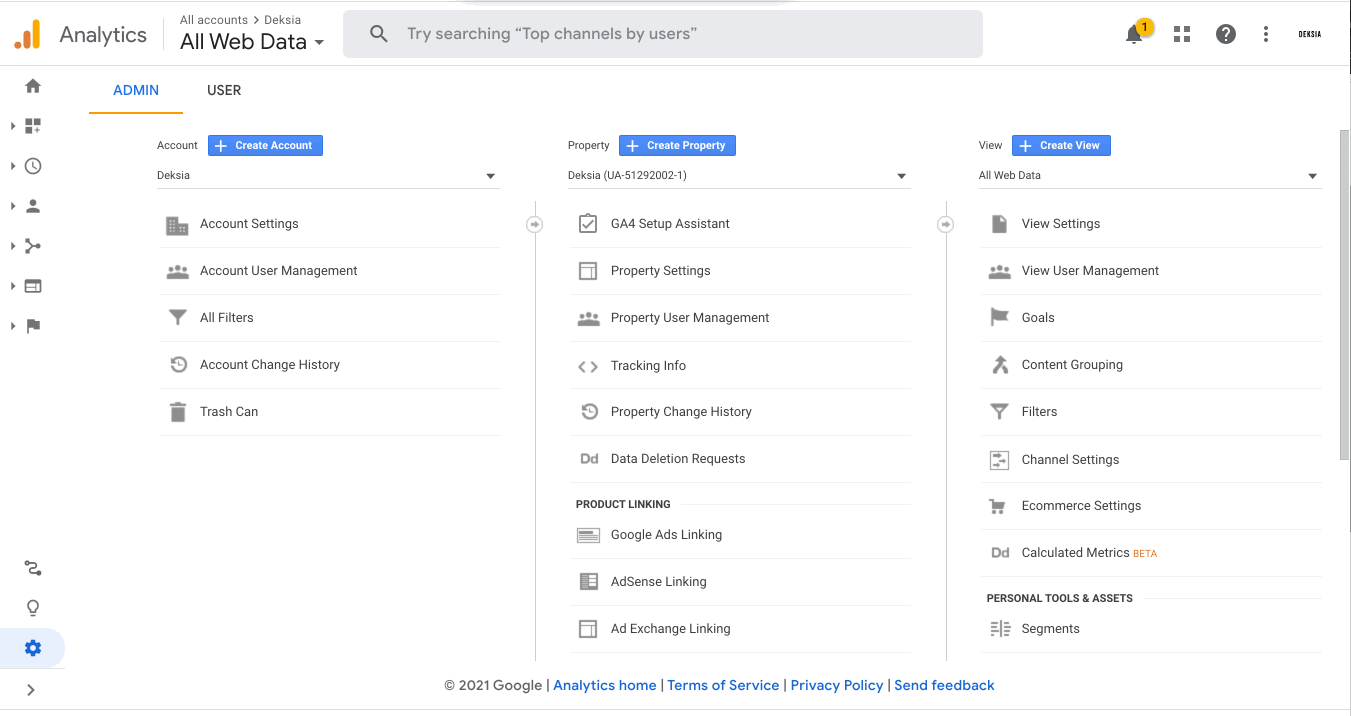Click the help question mark icon
The image size is (1351, 716).
pyautogui.click(x=1226, y=34)
